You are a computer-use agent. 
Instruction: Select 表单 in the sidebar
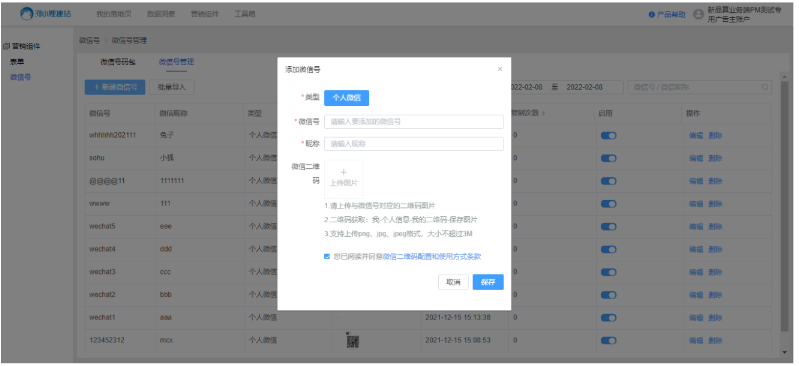pyautogui.click(x=17, y=62)
